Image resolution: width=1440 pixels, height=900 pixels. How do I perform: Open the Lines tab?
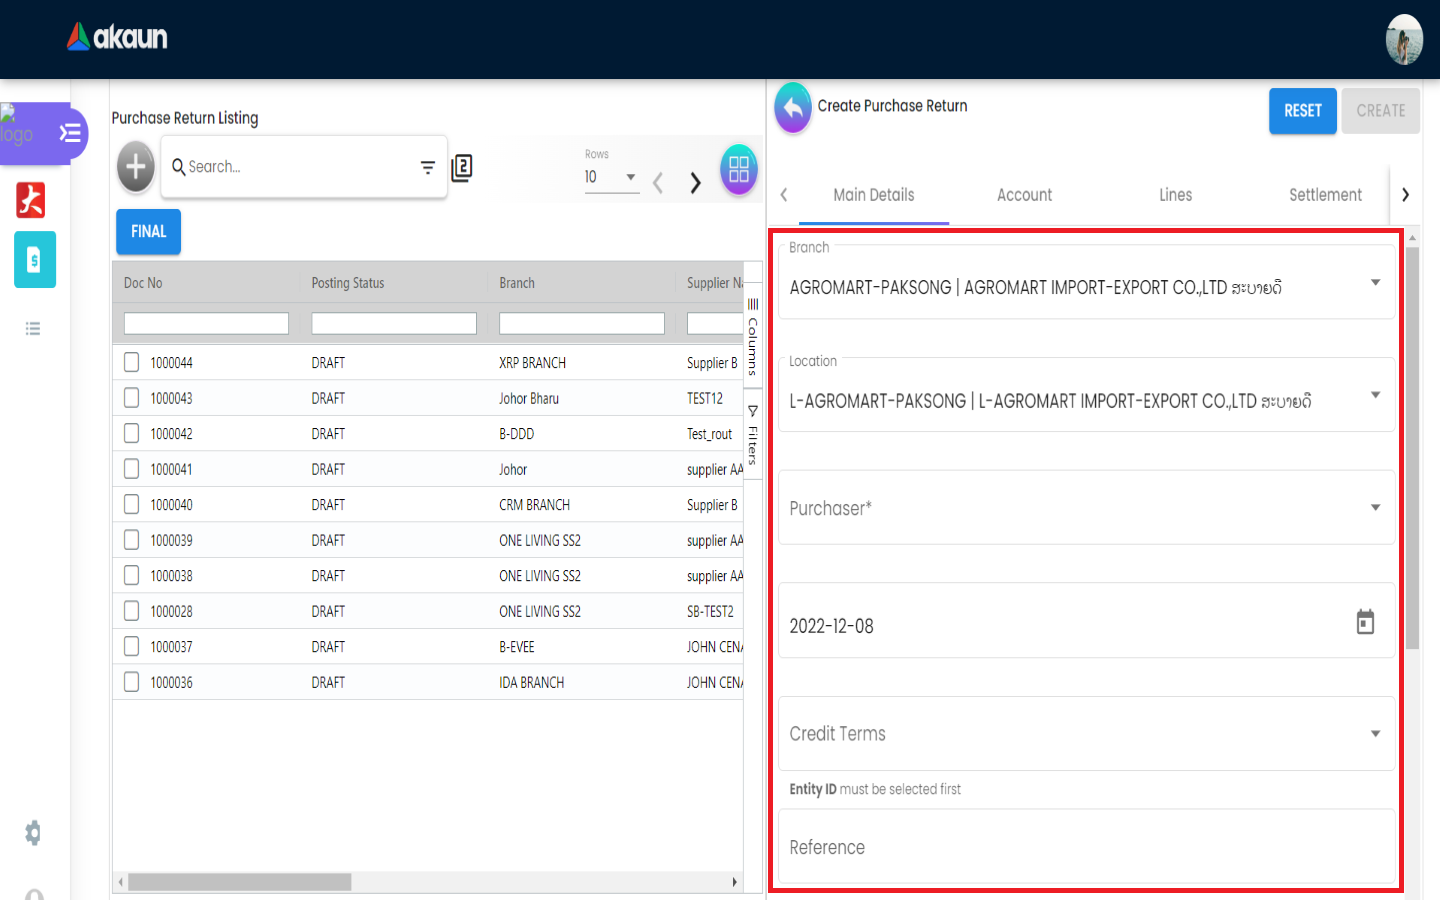tap(1175, 195)
